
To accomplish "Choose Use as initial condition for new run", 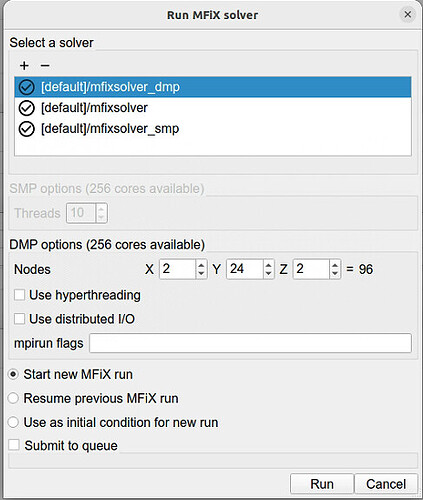I will click(x=13, y=422).
